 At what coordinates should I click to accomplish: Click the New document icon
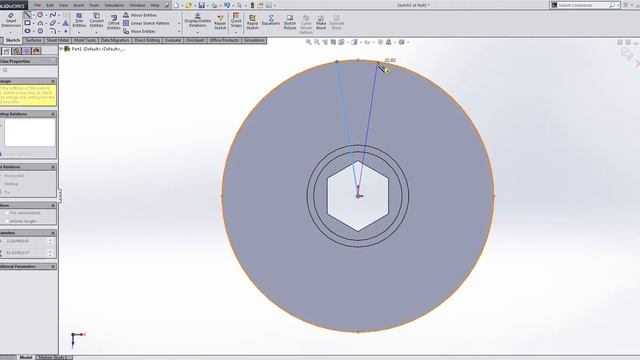(176, 5)
